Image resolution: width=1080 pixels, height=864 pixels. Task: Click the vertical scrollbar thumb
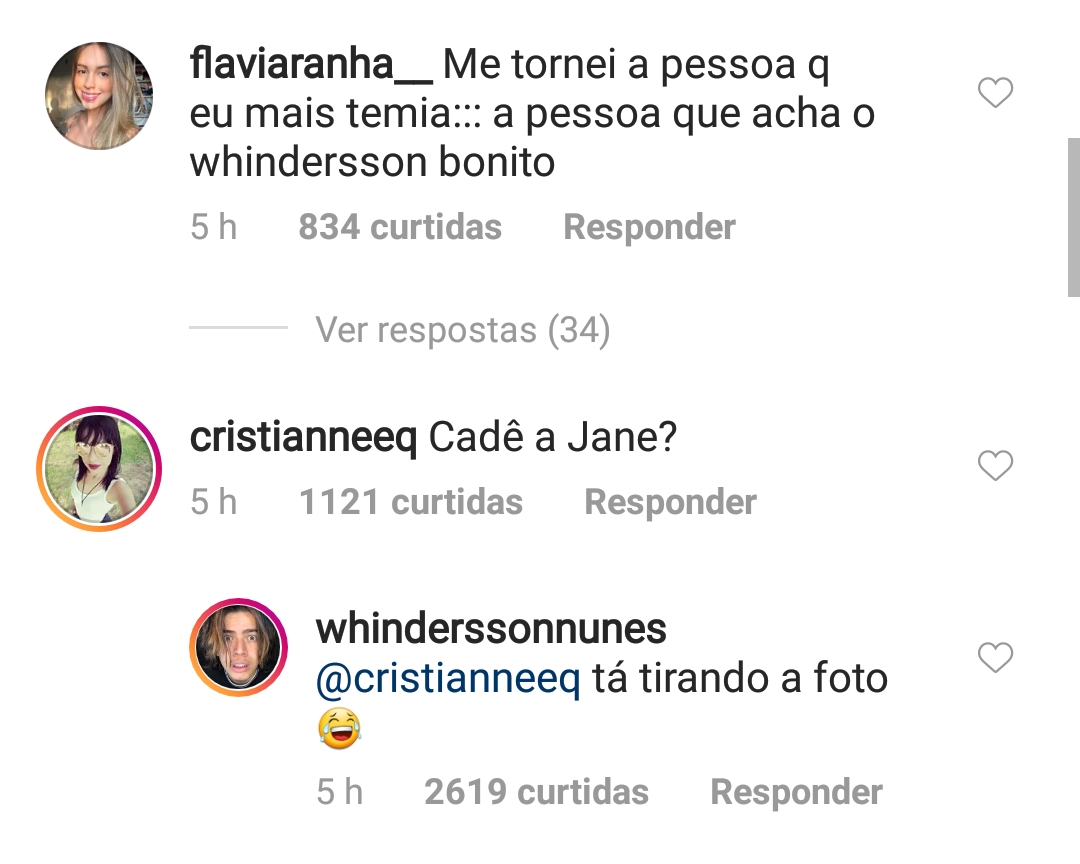click(x=1074, y=217)
